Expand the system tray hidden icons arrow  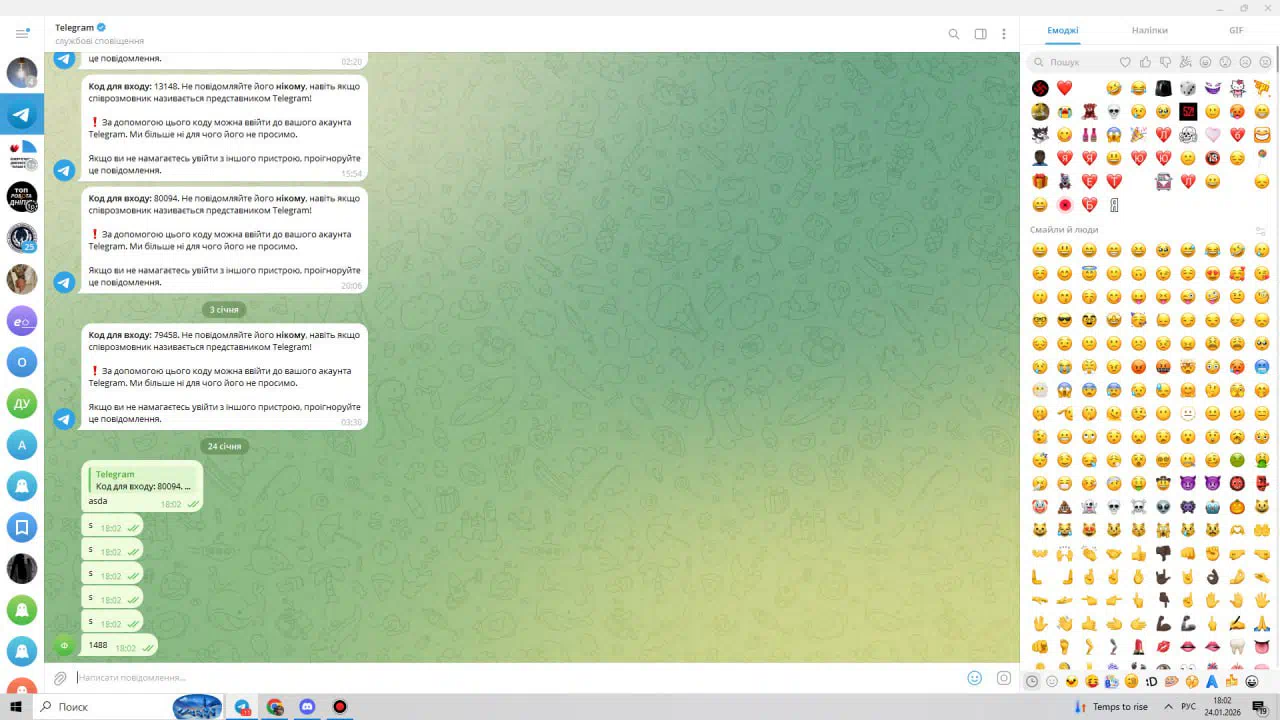click(1168, 707)
